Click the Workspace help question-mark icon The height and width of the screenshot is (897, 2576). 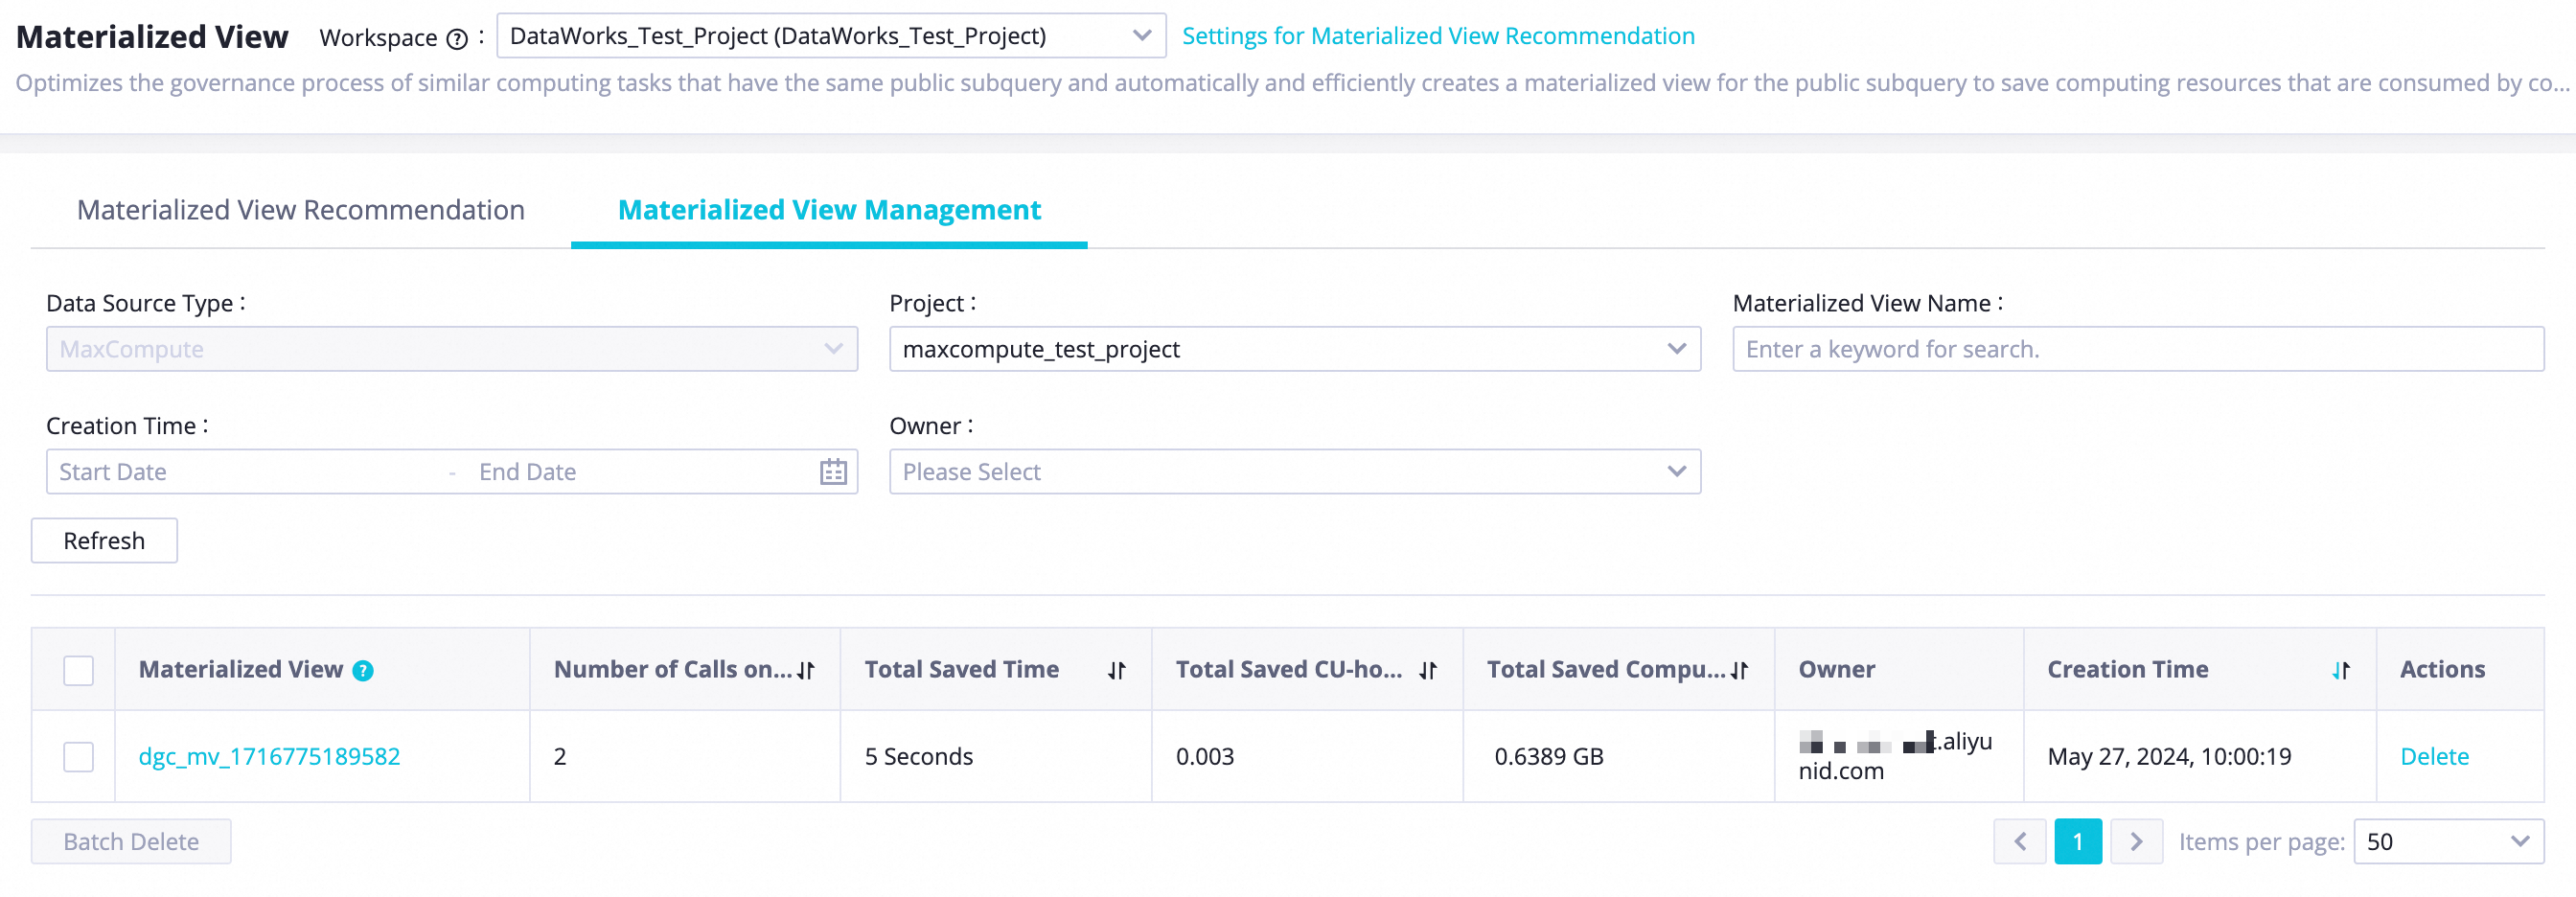(x=457, y=39)
